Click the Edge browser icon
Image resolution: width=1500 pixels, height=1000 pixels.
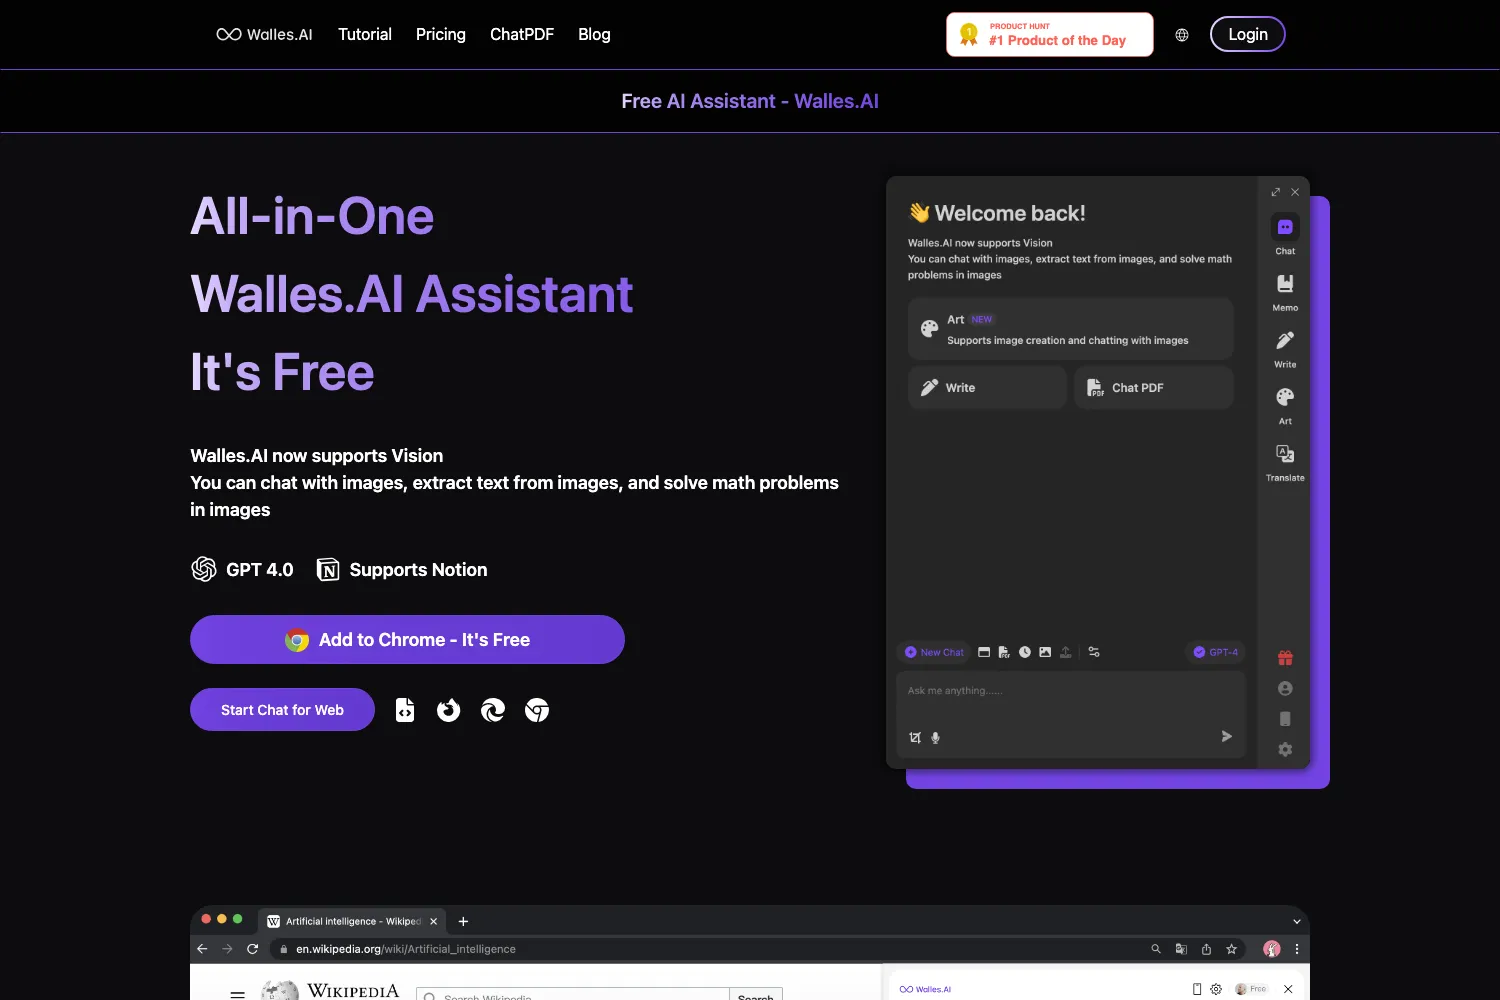click(x=493, y=710)
